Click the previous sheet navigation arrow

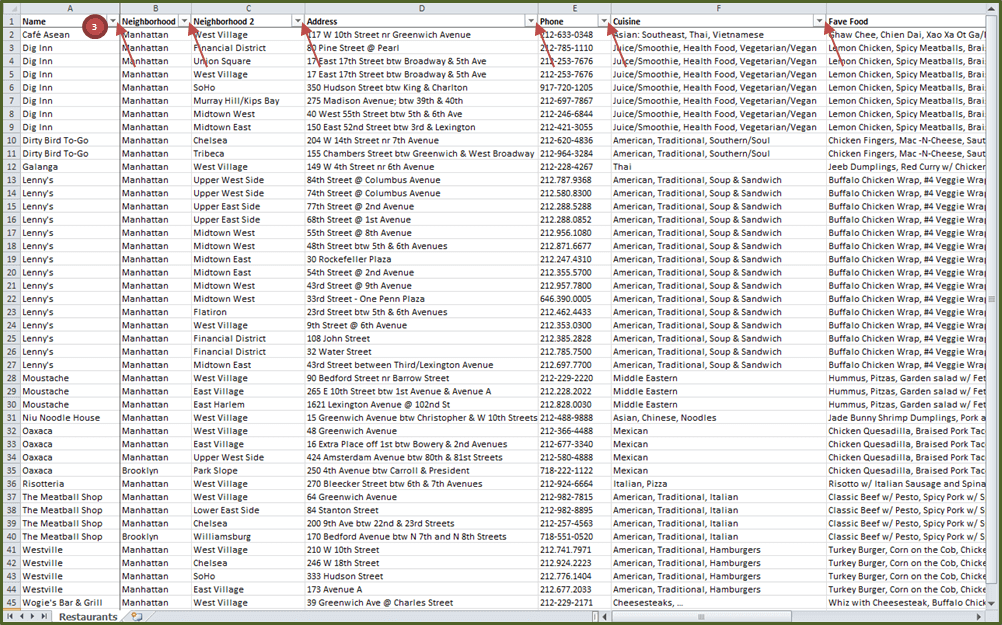(x=20, y=617)
